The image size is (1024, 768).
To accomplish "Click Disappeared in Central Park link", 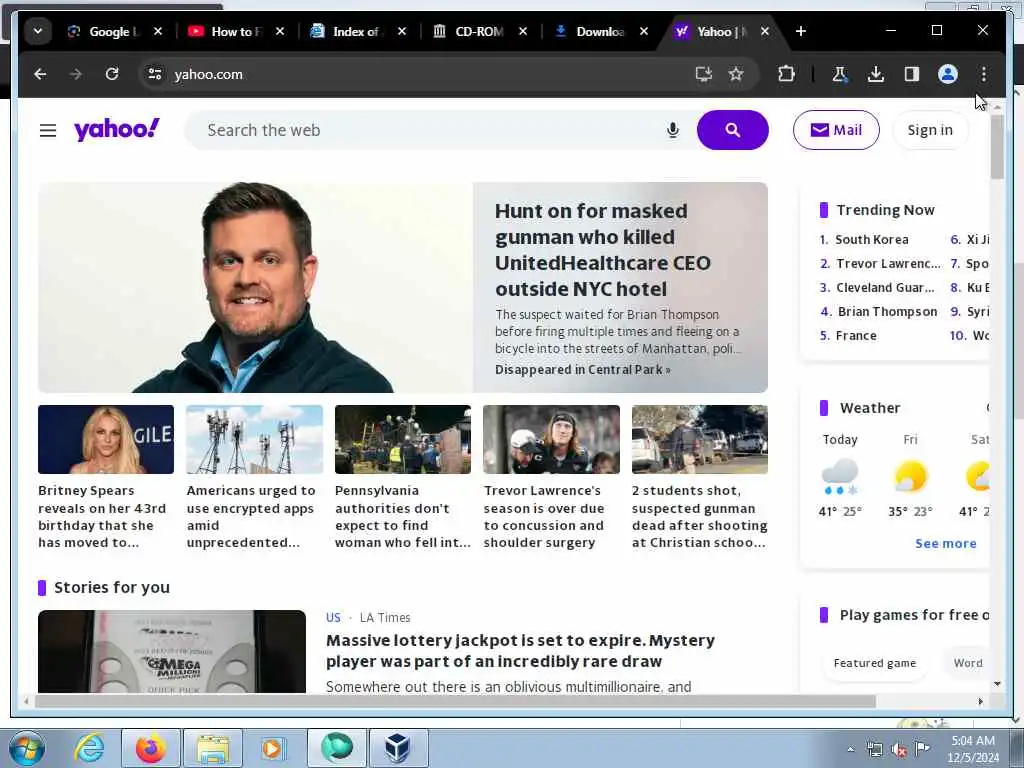I will tap(583, 370).
